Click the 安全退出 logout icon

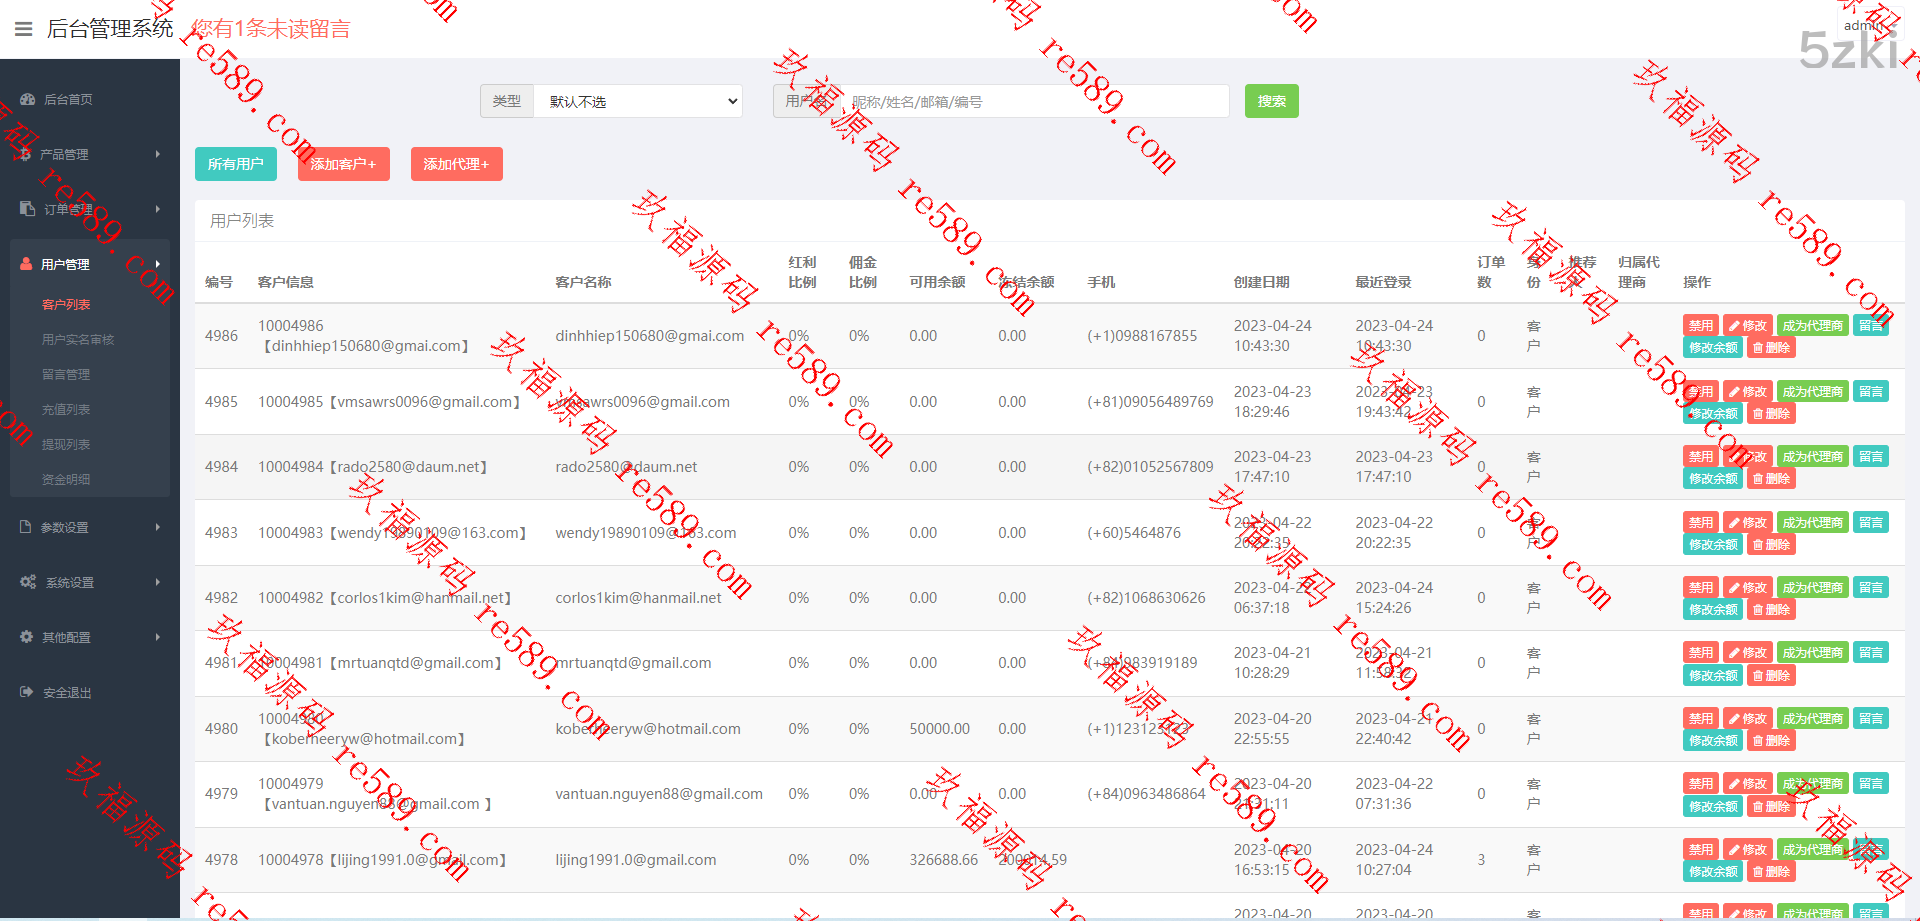pos(27,692)
